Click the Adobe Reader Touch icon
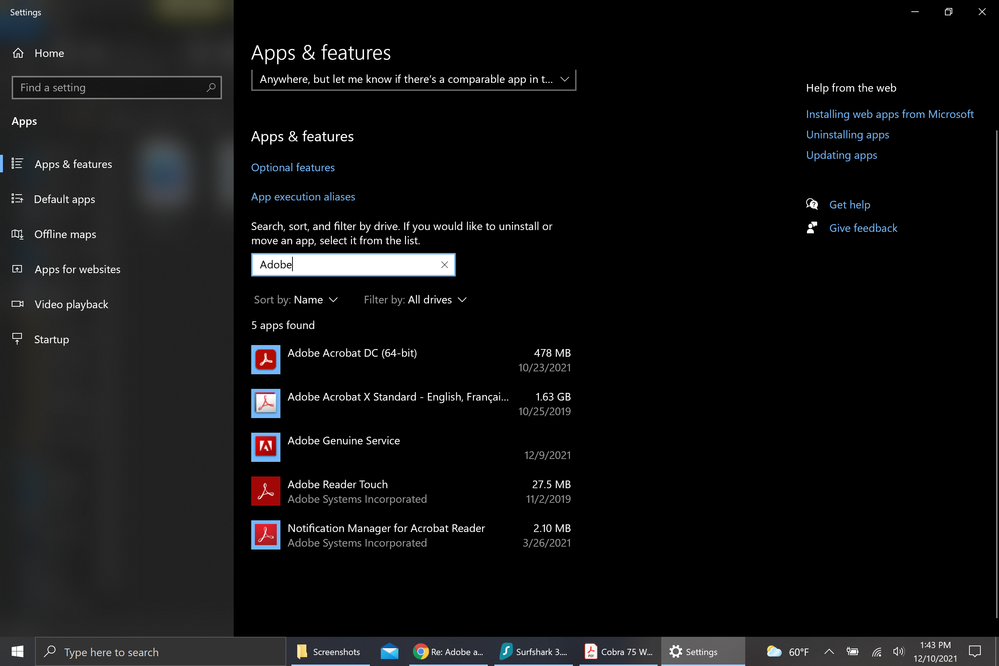Image resolution: width=999 pixels, height=666 pixels. tap(266, 491)
